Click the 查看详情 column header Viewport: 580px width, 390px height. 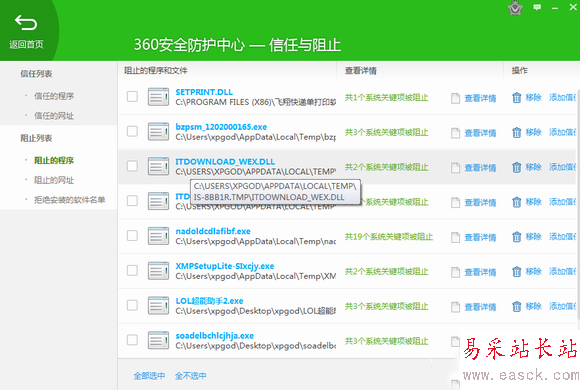pyautogui.click(x=361, y=70)
